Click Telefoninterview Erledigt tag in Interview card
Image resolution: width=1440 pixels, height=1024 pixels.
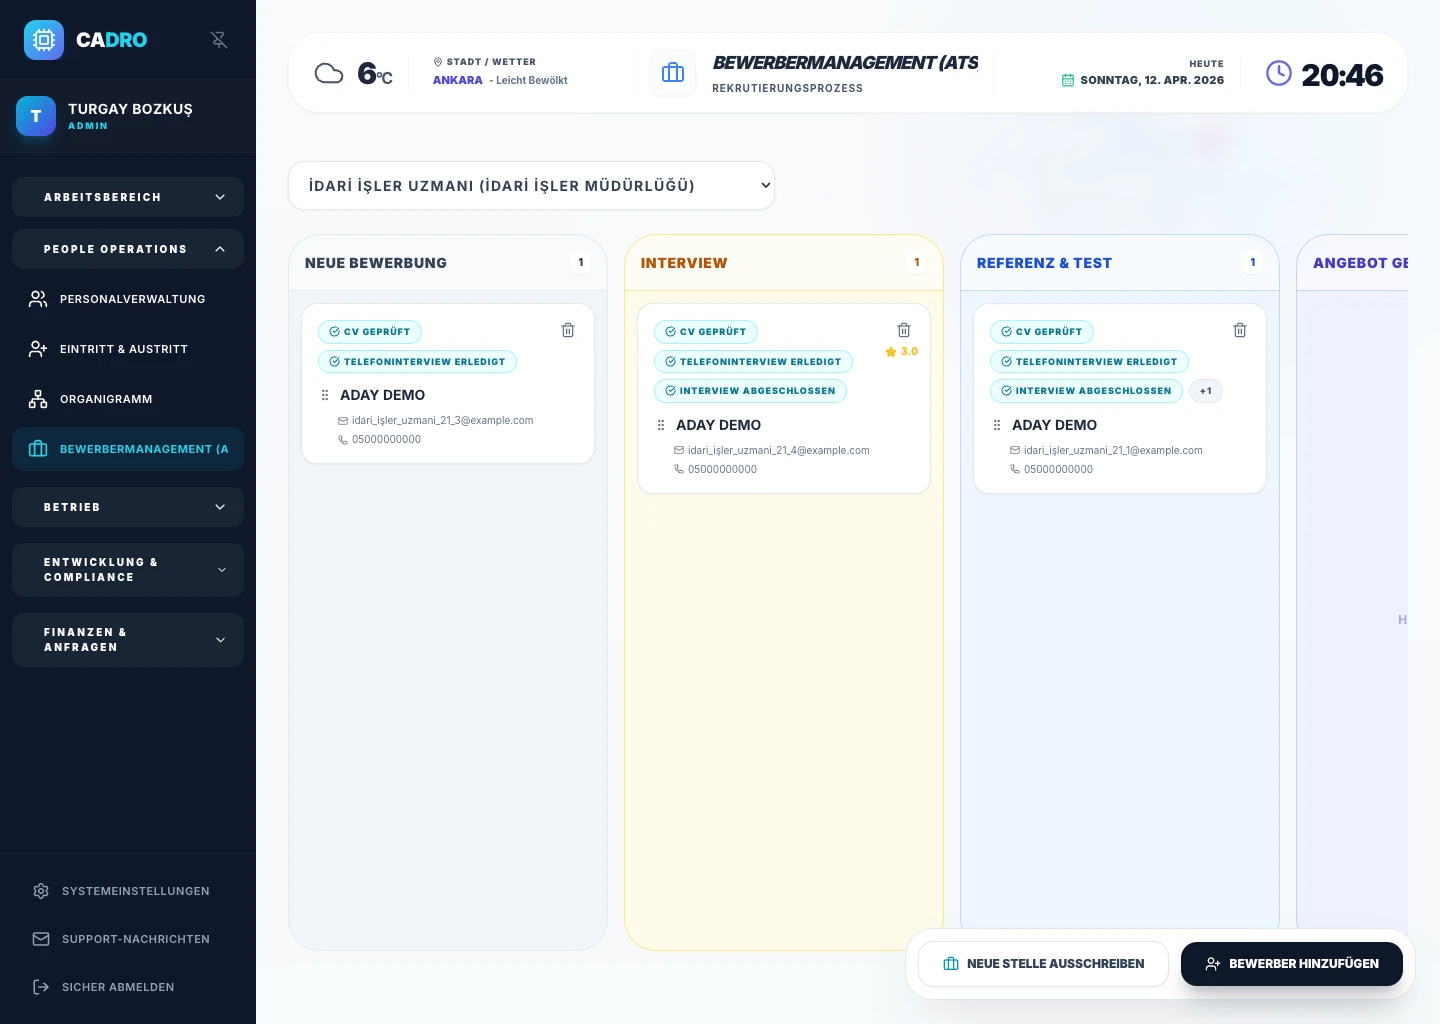tap(753, 362)
